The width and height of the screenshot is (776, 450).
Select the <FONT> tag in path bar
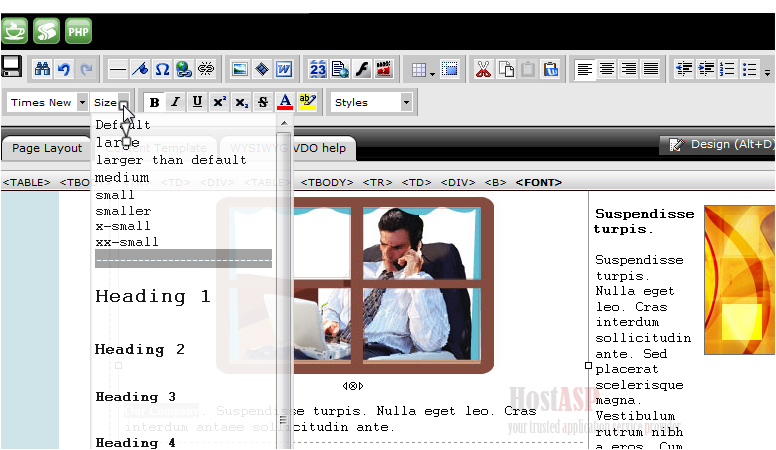[538, 183]
